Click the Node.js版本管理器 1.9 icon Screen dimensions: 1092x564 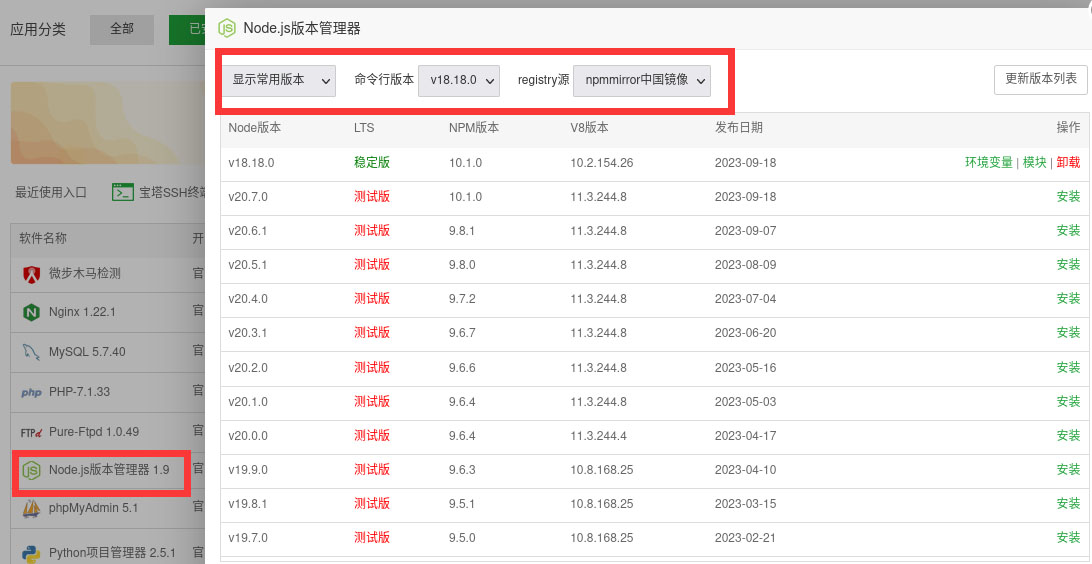pyautogui.click(x=31, y=471)
